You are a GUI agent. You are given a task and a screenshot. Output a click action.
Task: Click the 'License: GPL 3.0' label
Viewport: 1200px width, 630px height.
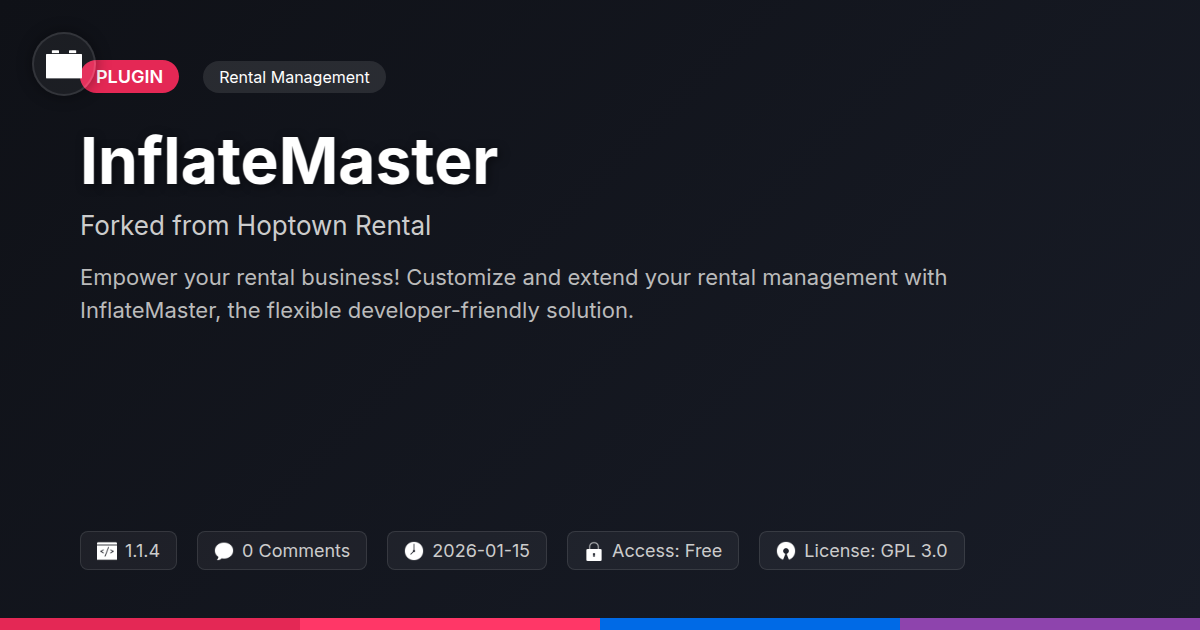pos(876,551)
